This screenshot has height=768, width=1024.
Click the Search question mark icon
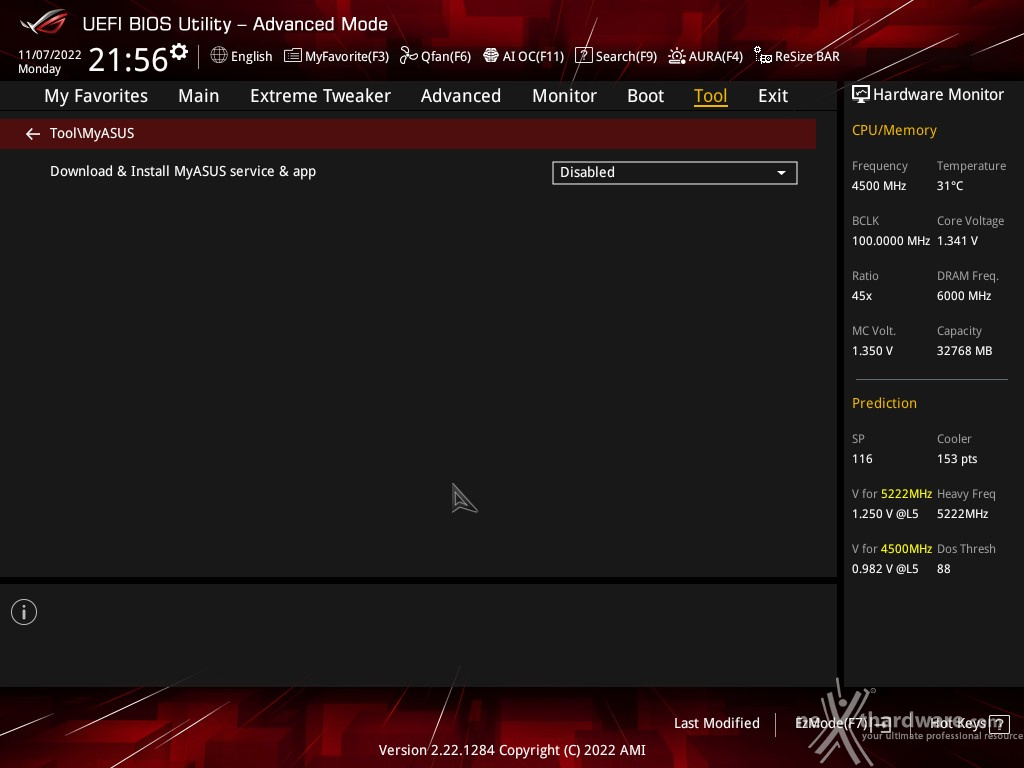pyautogui.click(x=583, y=56)
